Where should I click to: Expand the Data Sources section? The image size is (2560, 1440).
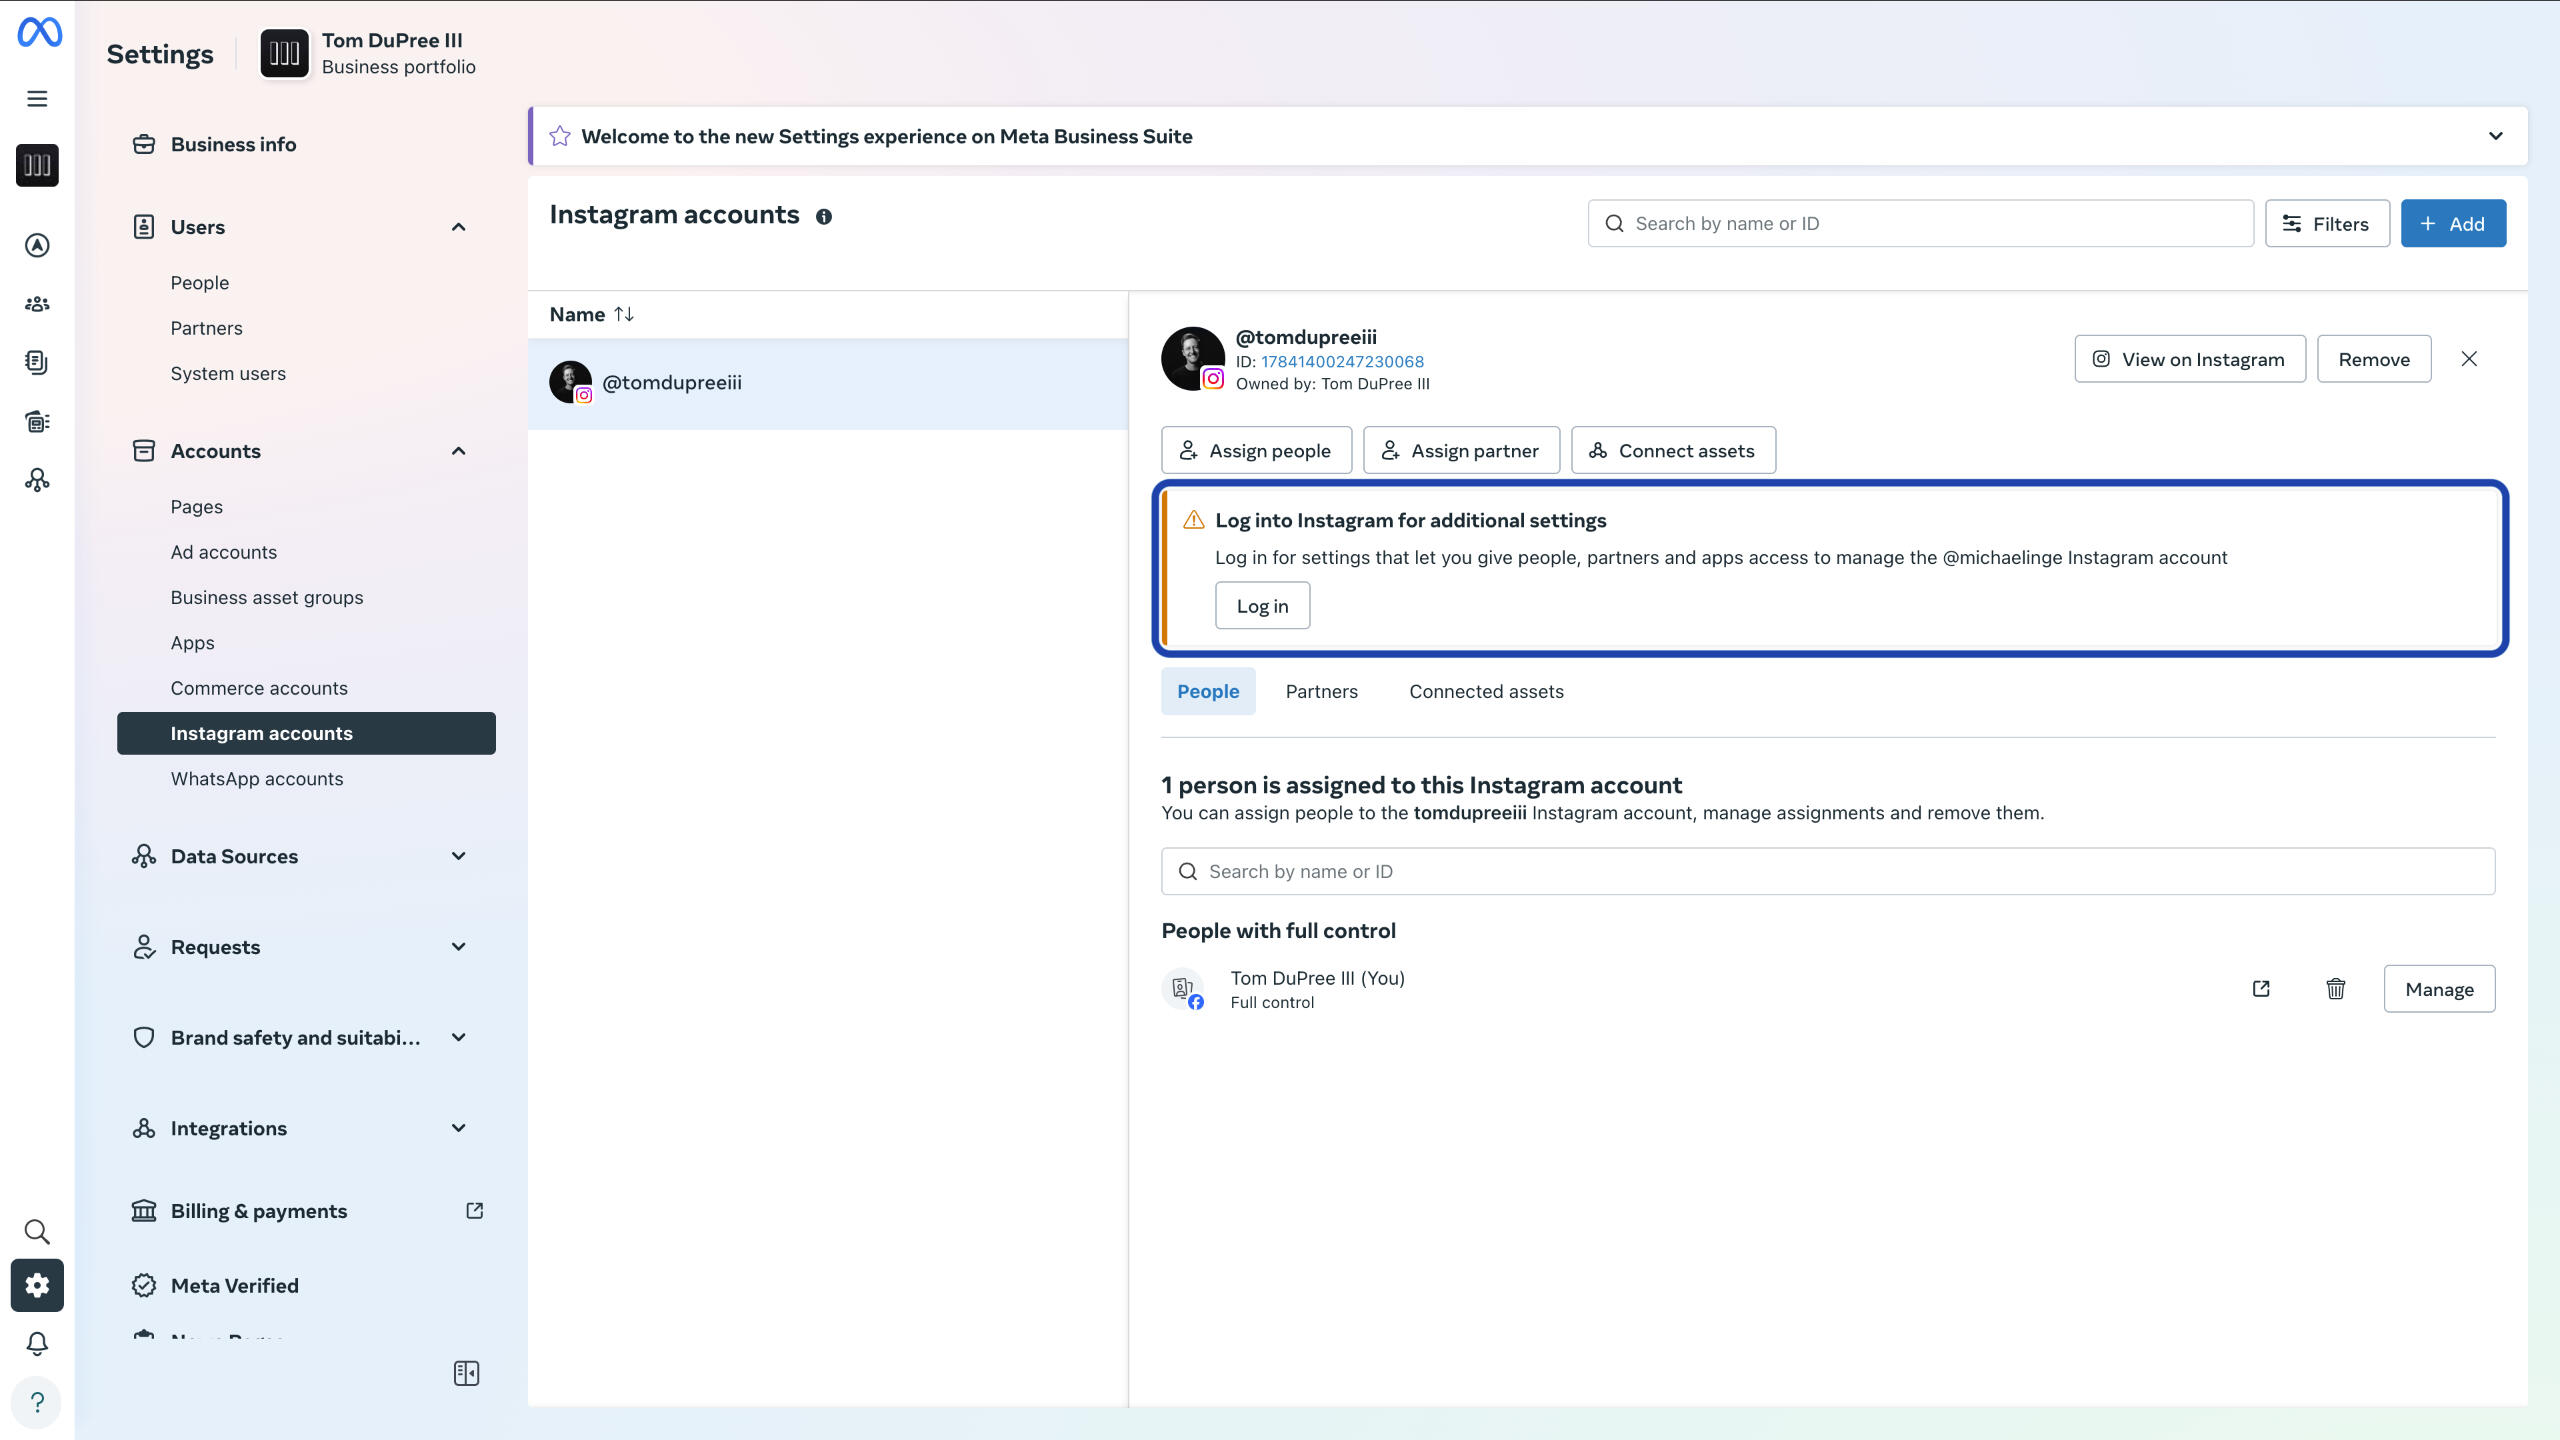458,856
